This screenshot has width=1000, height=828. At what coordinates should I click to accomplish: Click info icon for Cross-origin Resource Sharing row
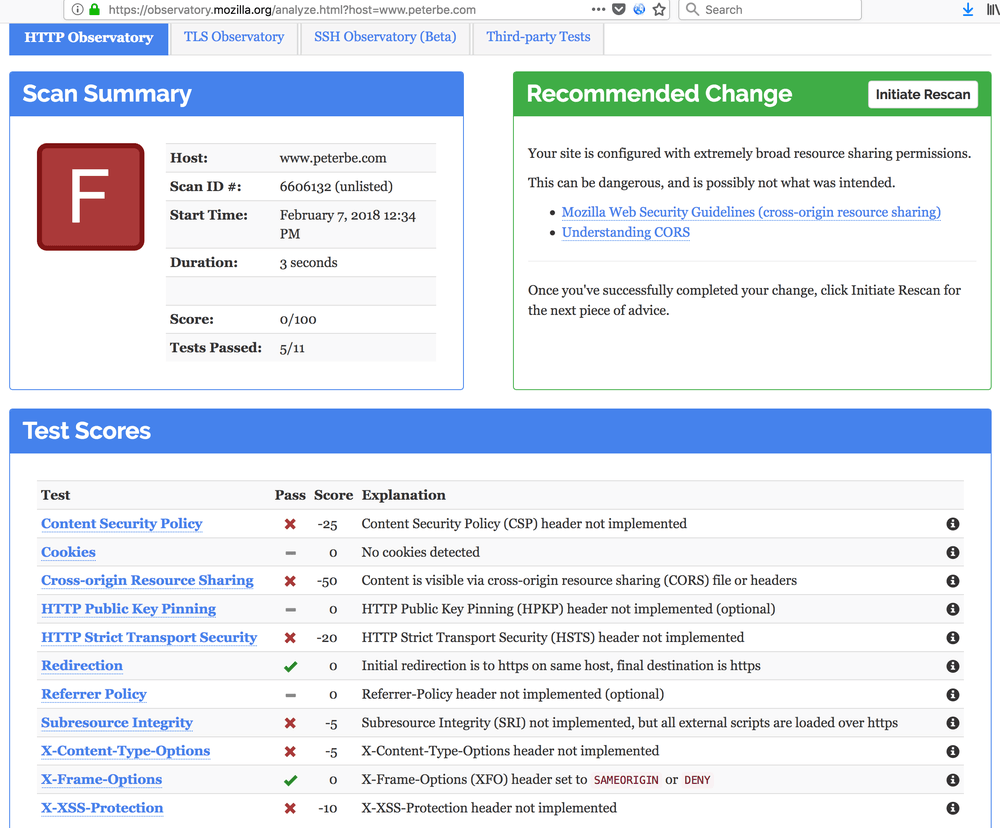[x=953, y=581]
